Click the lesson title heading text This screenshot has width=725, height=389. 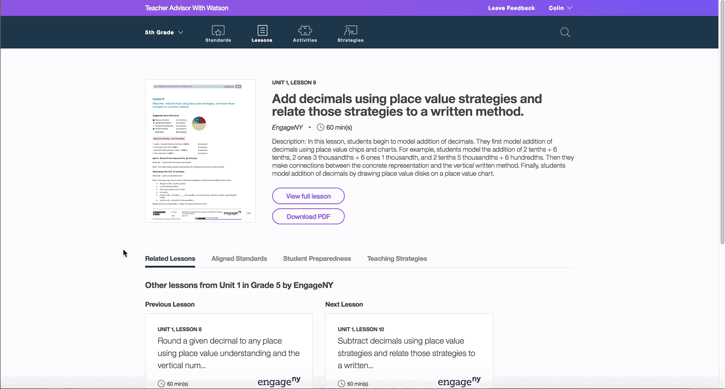click(407, 105)
